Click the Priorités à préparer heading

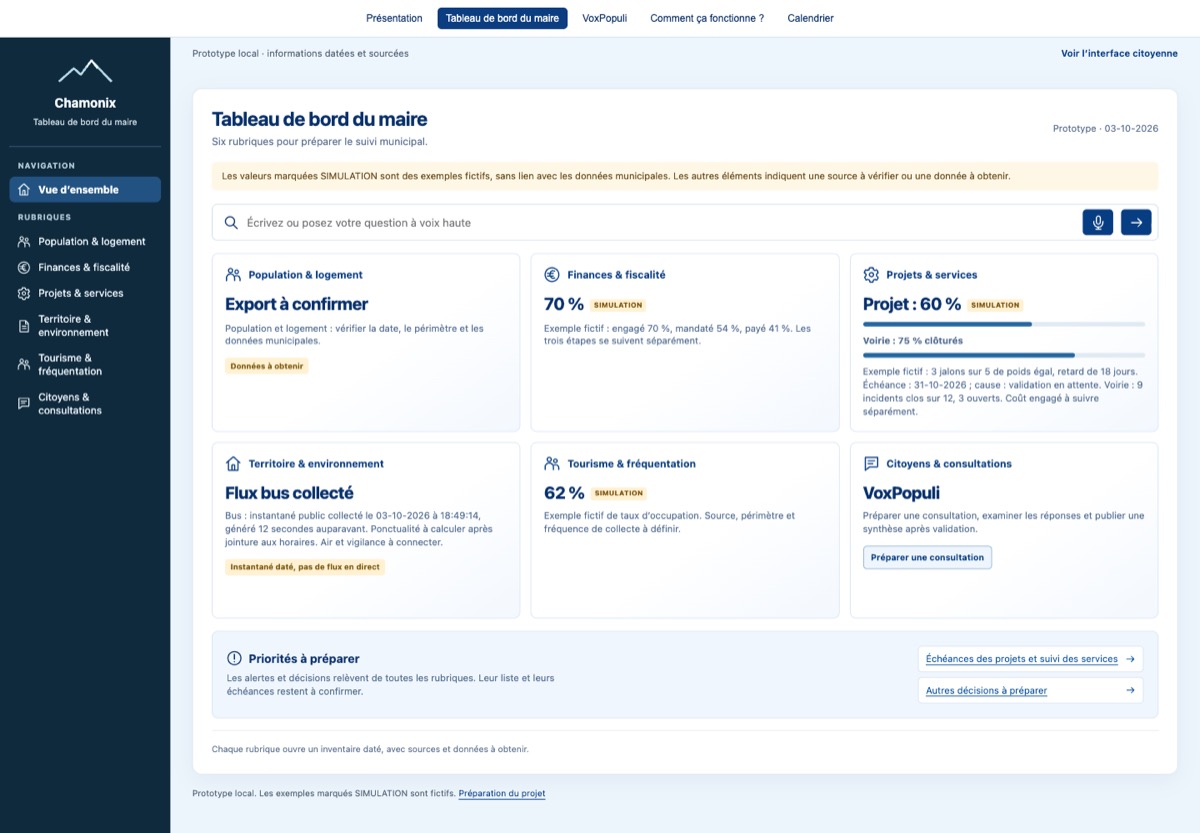point(304,659)
